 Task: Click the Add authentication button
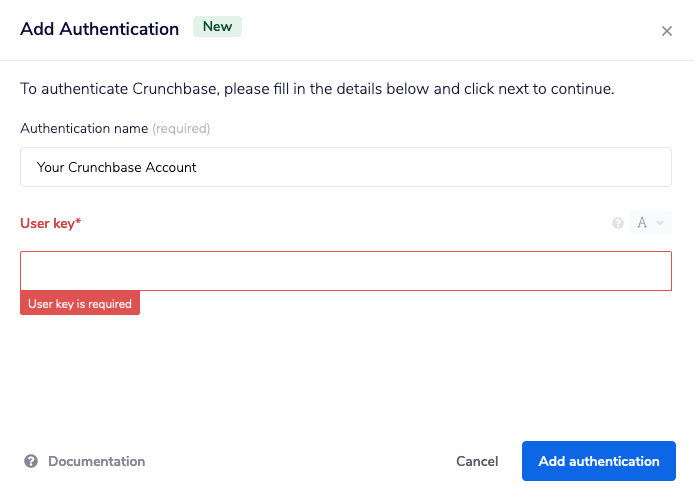pos(598,461)
